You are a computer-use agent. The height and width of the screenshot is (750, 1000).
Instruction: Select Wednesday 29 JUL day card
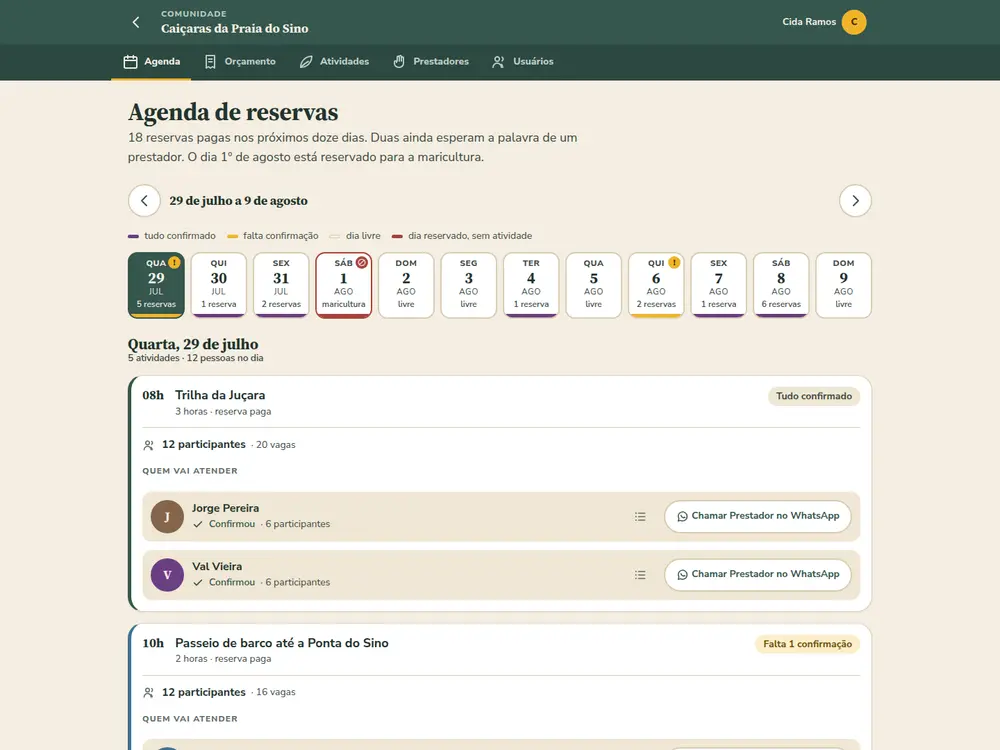coord(156,285)
